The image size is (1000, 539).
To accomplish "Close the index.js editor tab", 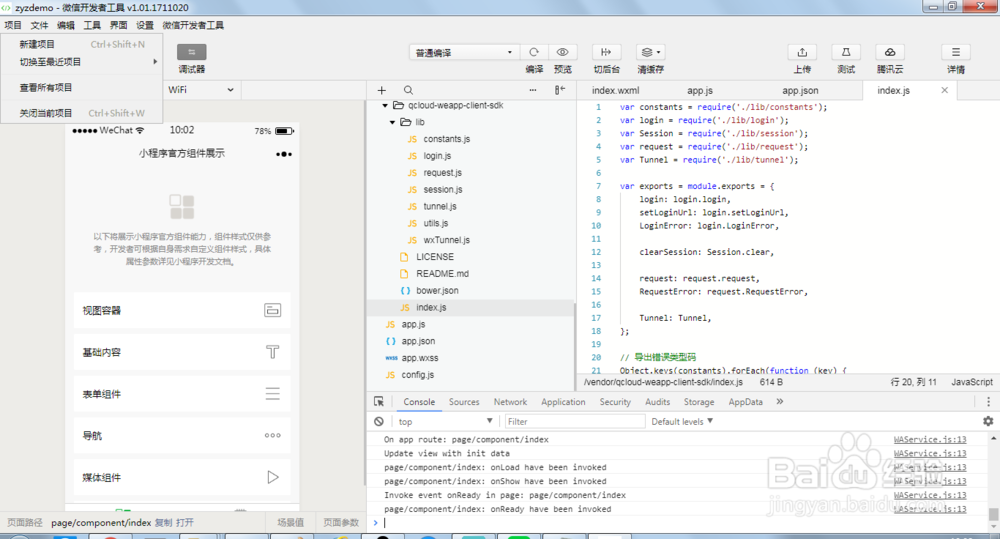I will click(945, 91).
